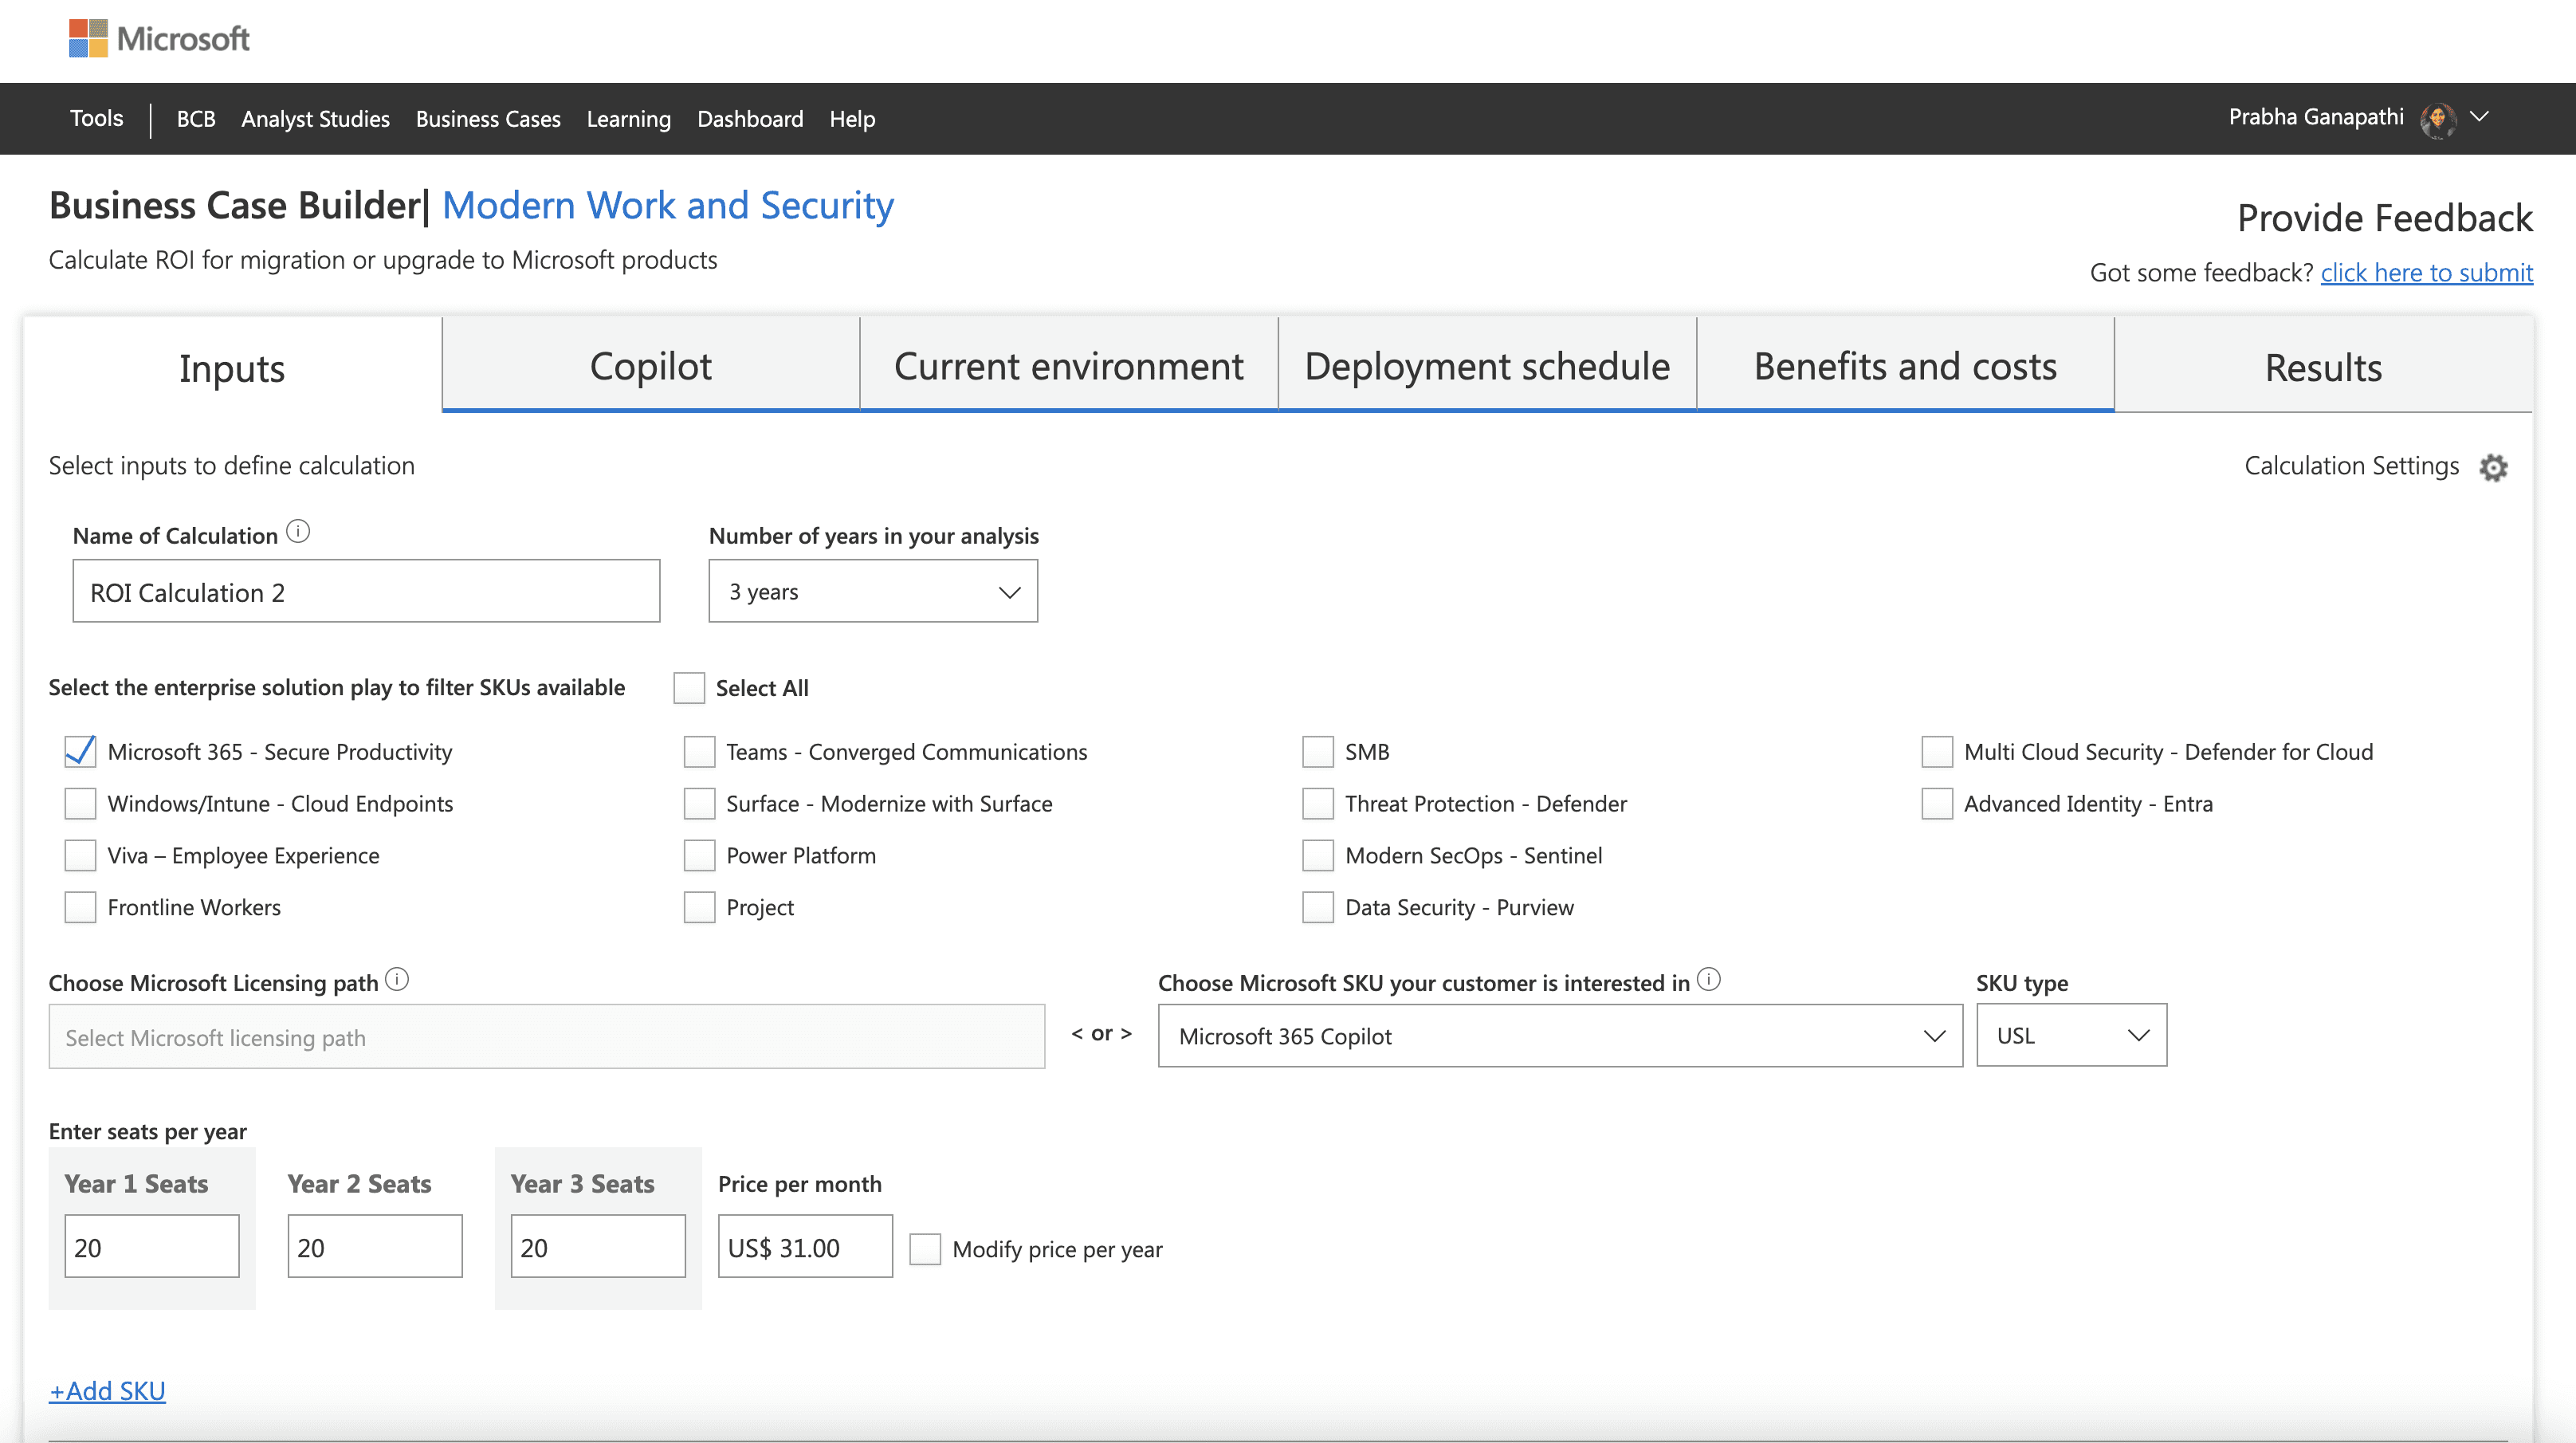Check the Select All checkbox

coord(689,688)
